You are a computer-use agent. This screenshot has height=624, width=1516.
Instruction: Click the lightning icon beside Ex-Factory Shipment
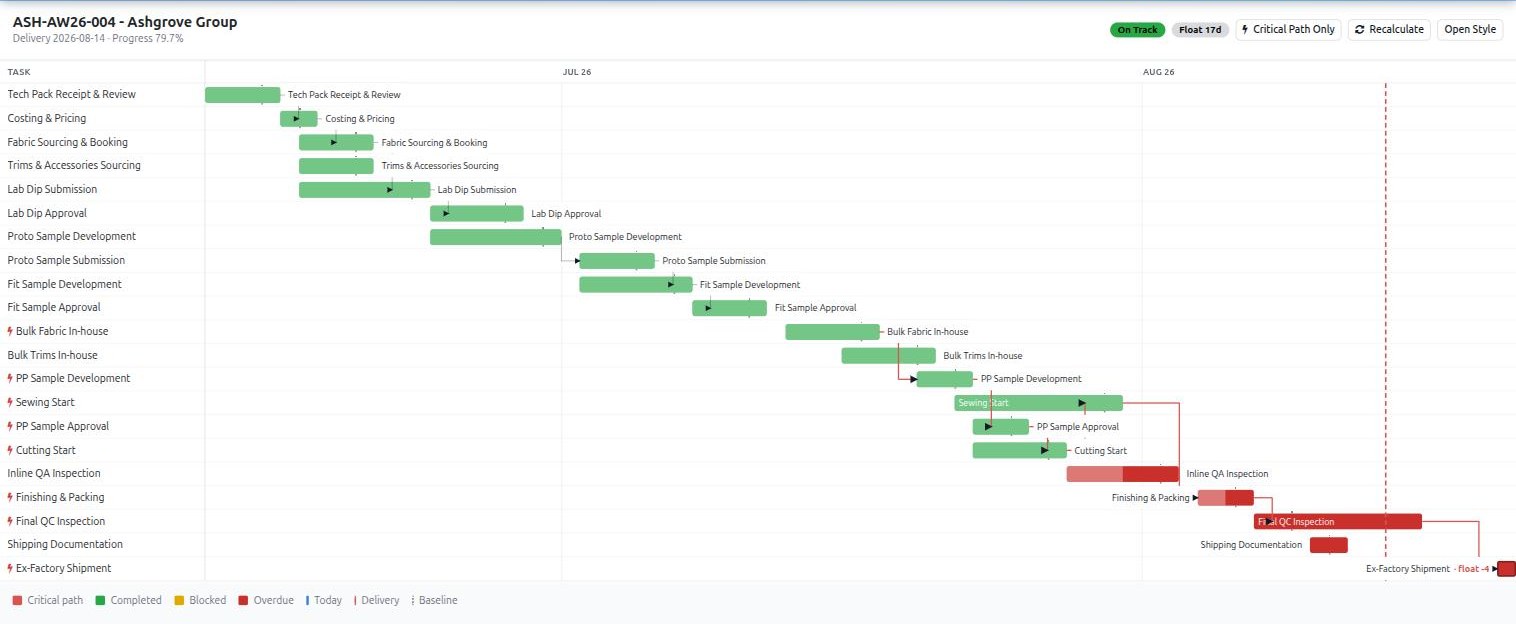click(x=10, y=568)
